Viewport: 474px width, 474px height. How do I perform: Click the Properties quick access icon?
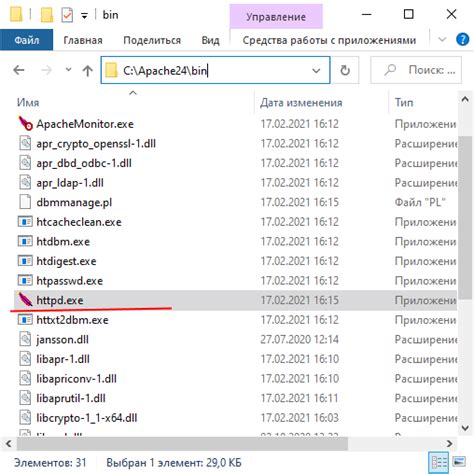(x=67, y=15)
